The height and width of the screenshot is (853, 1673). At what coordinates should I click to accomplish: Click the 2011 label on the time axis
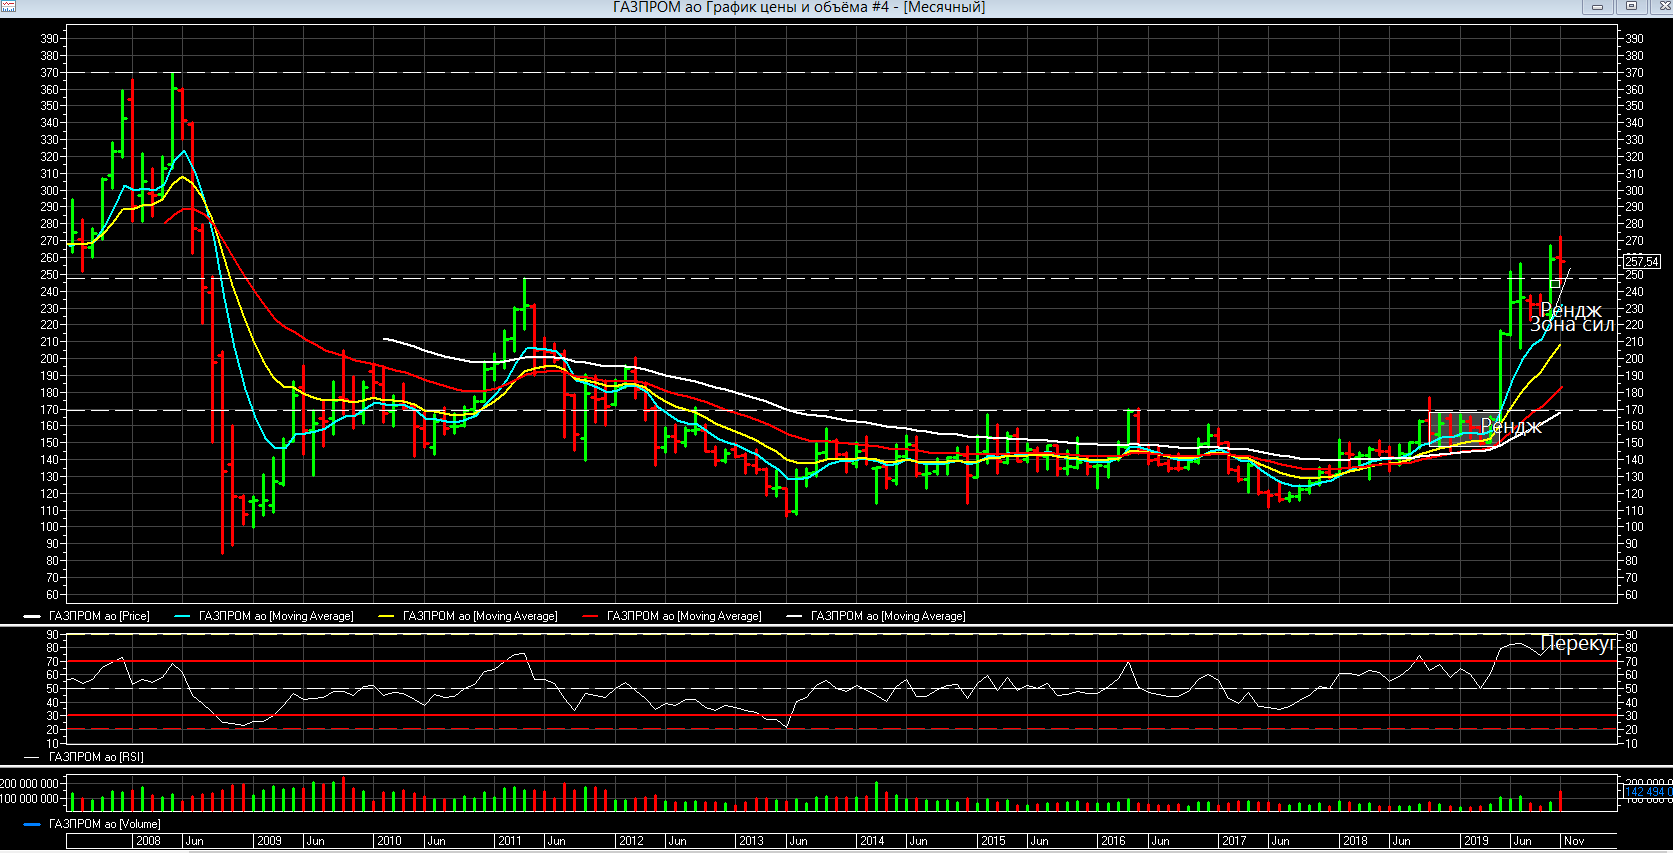pyautogui.click(x=510, y=841)
